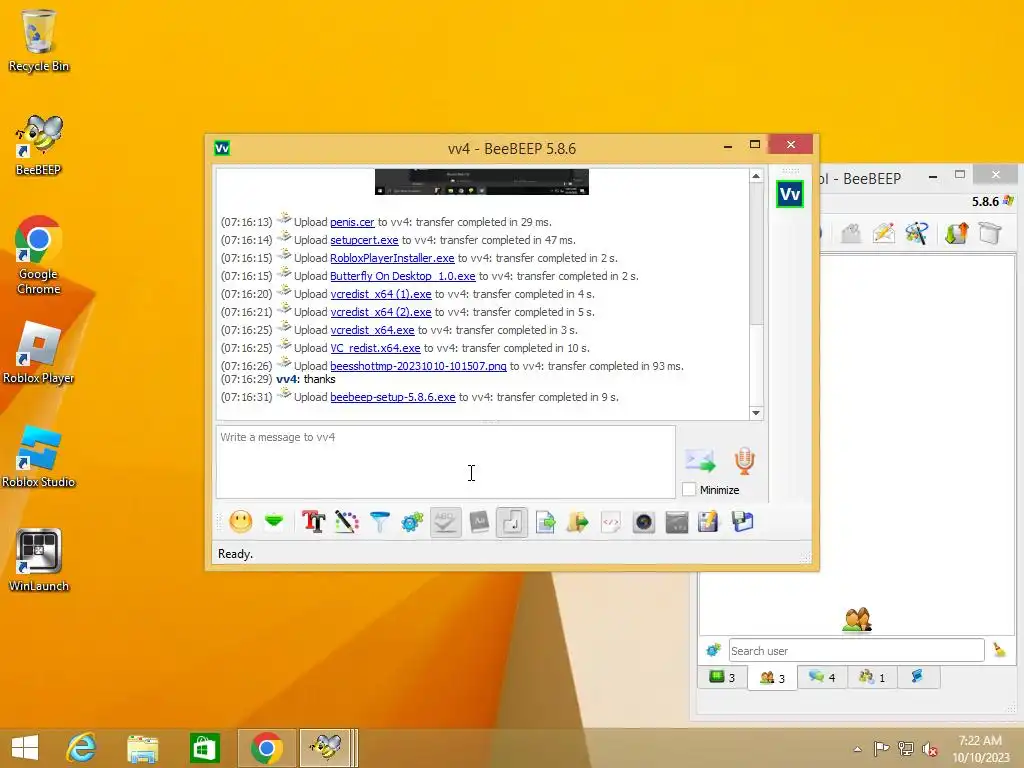Screen dimensions: 1024x768
Task: Open the vcredist_x64 (2).exe link
Action: pos(381,312)
